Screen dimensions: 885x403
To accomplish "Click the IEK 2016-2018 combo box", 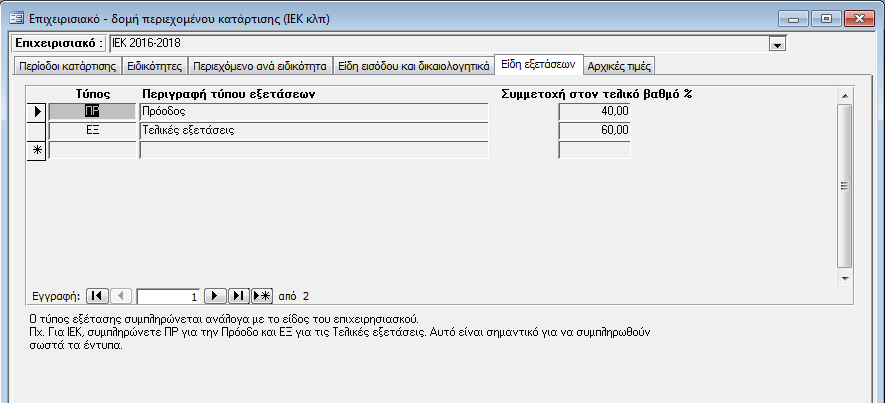I will click(440, 44).
